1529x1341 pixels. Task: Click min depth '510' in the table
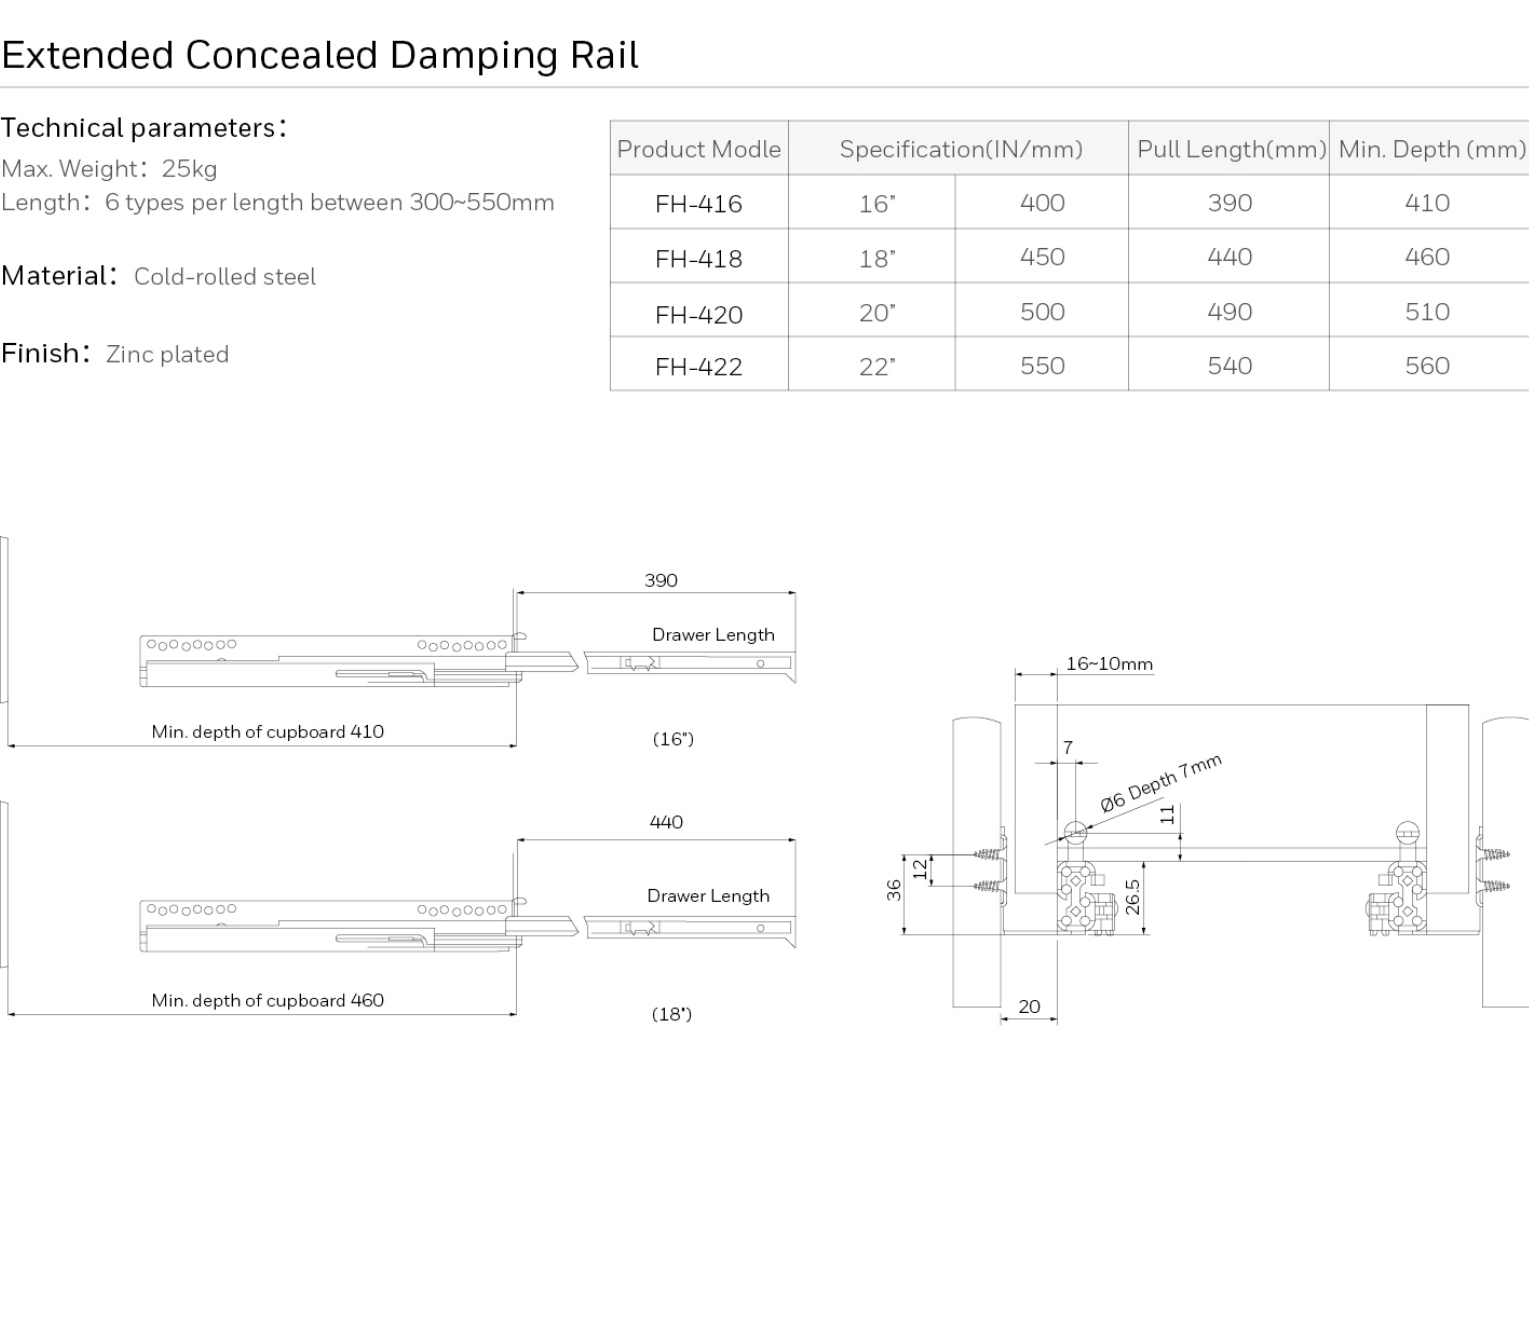point(1427,312)
